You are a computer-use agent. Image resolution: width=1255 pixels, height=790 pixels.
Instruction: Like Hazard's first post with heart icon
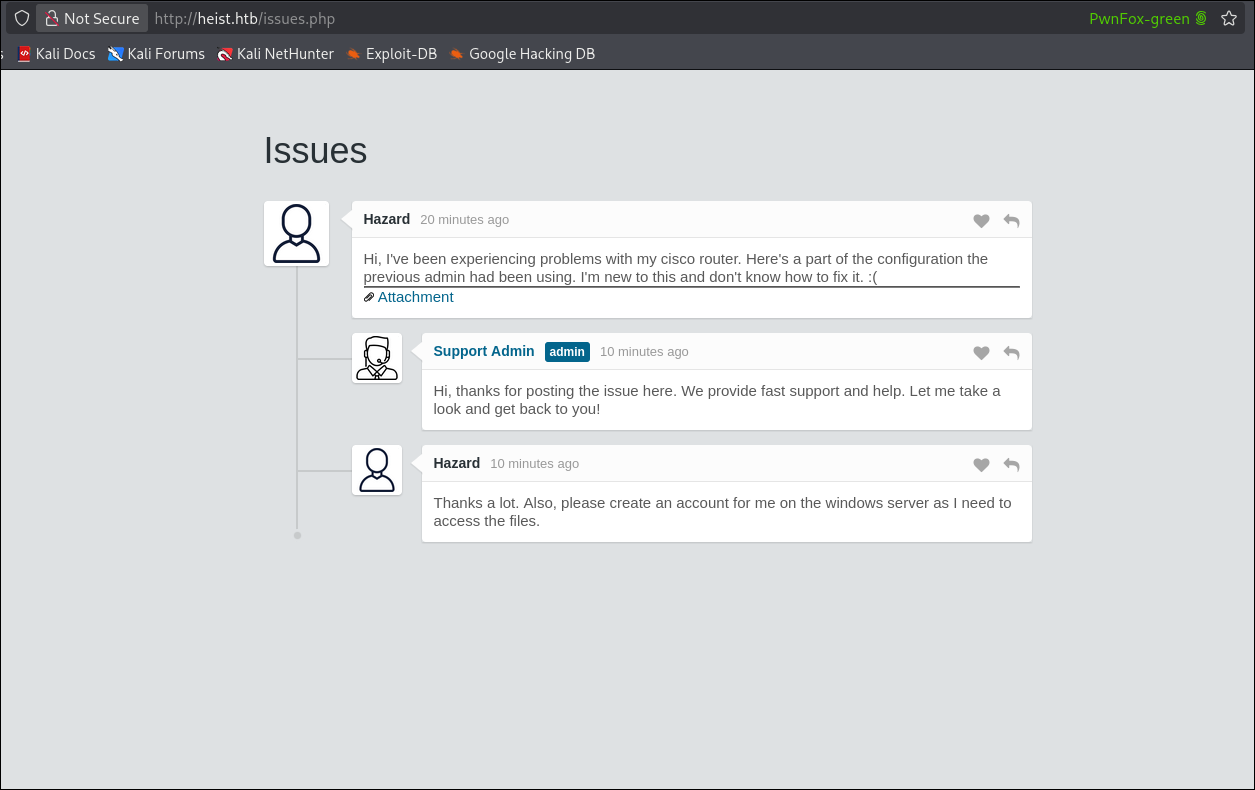981,221
